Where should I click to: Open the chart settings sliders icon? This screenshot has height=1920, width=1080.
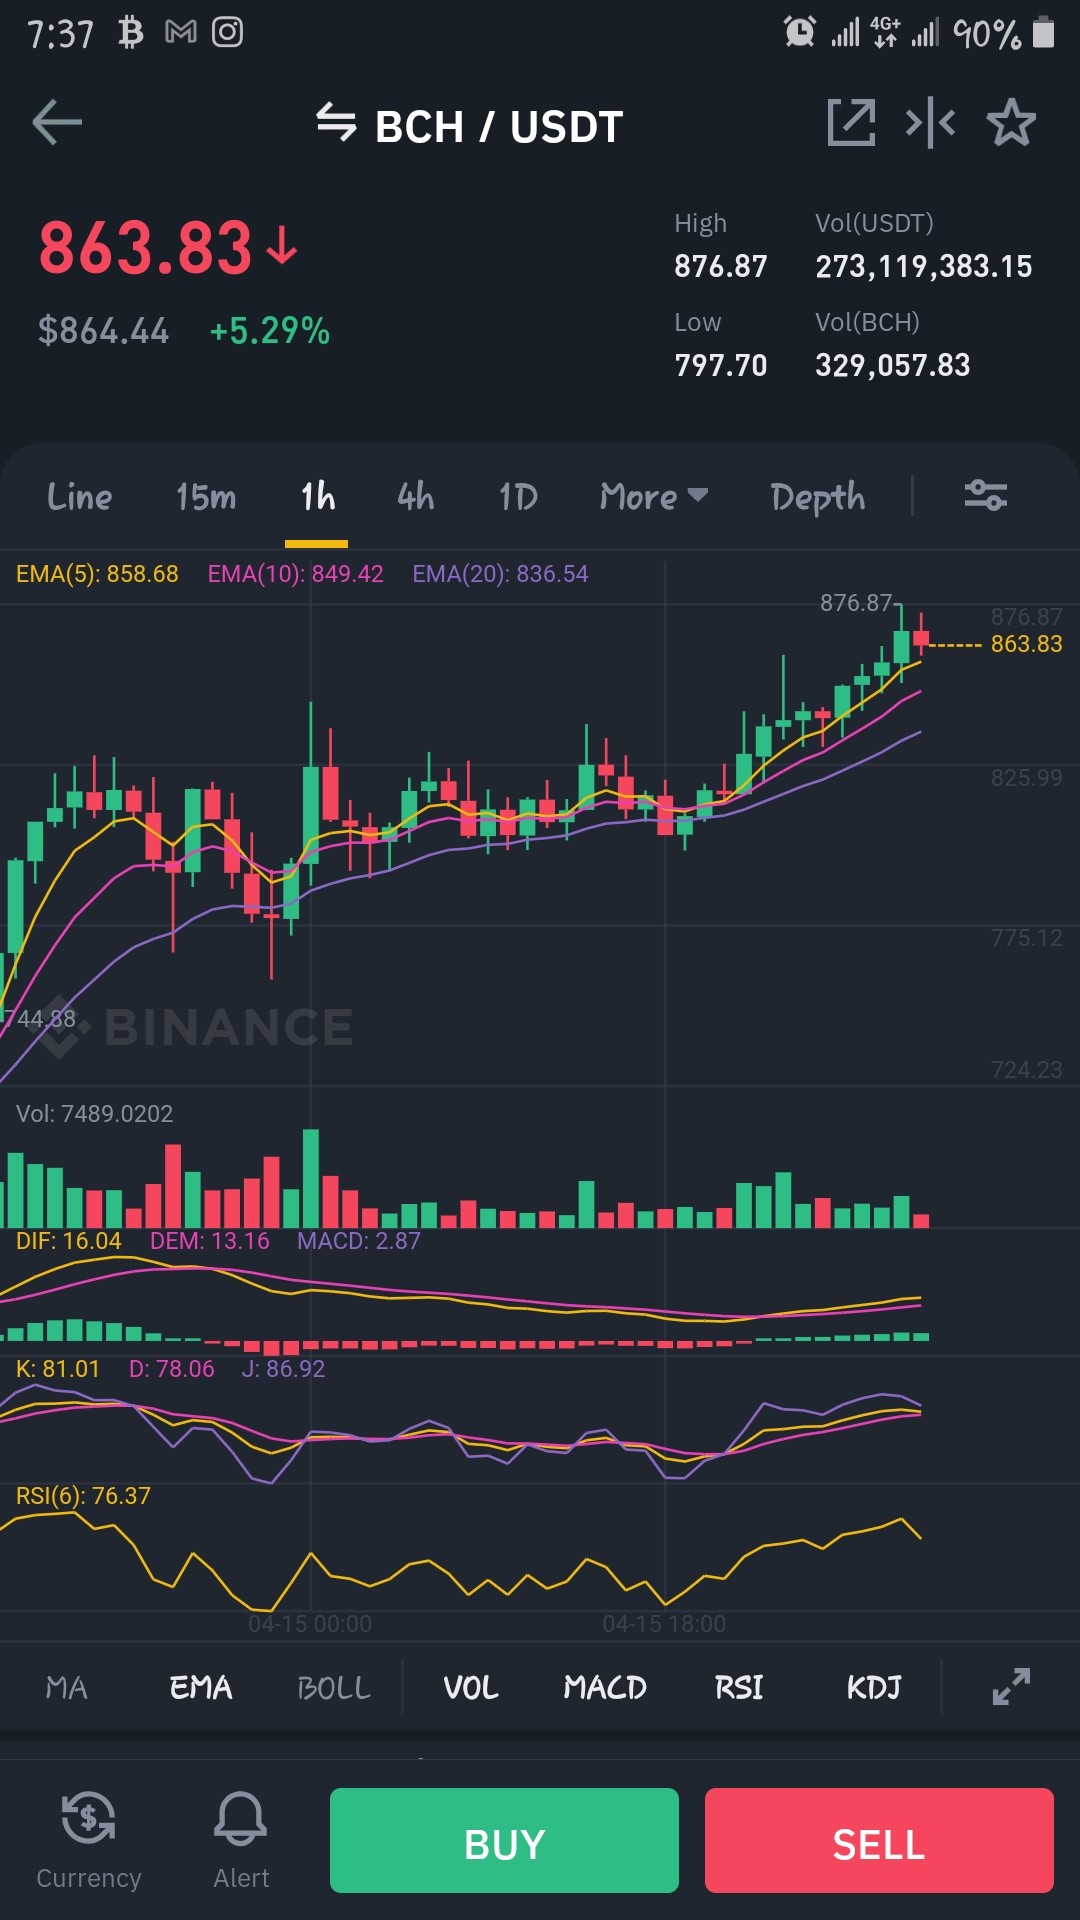985,495
